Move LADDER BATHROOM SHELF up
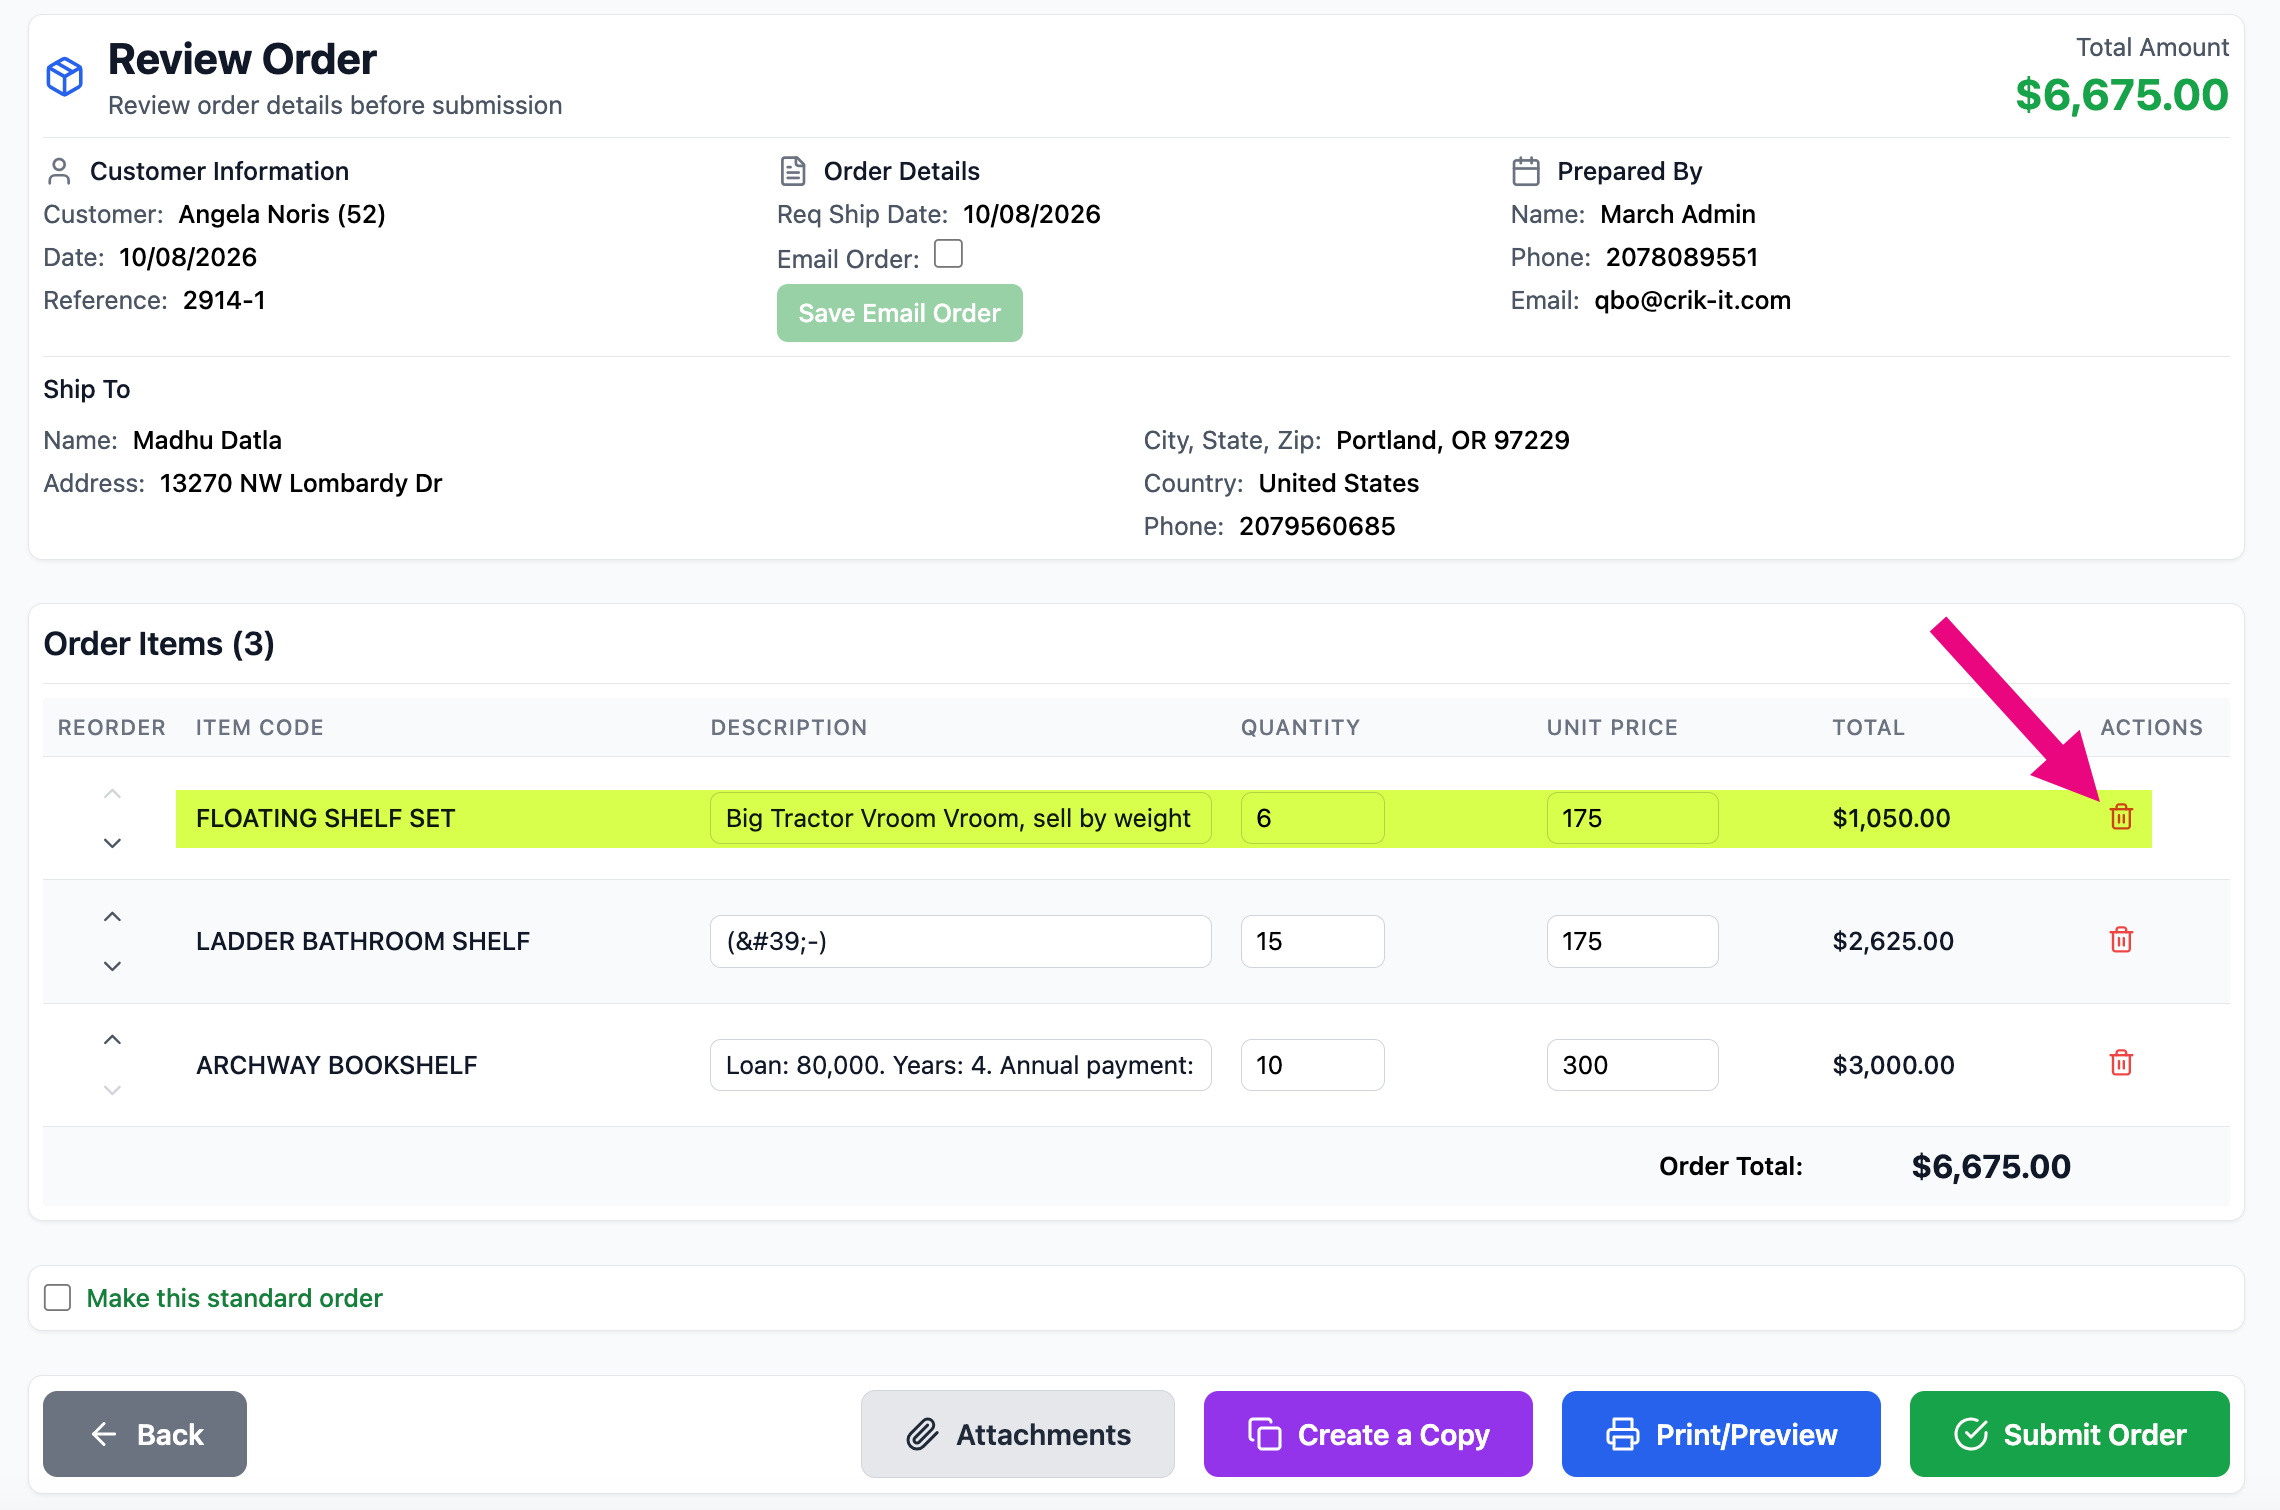Image resolution: width=2280 pixels, height=1510 pixels. point(112,917)
